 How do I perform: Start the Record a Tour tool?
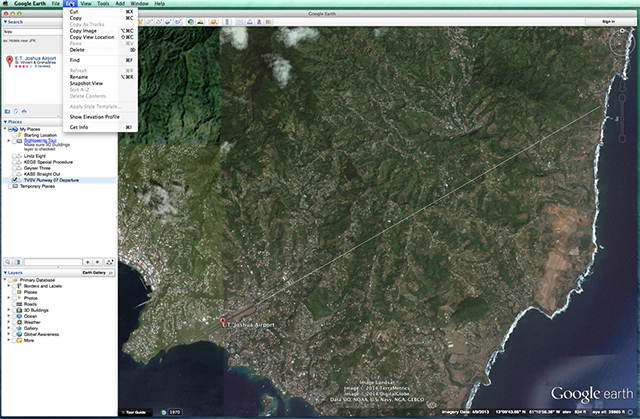coord(178,22)
